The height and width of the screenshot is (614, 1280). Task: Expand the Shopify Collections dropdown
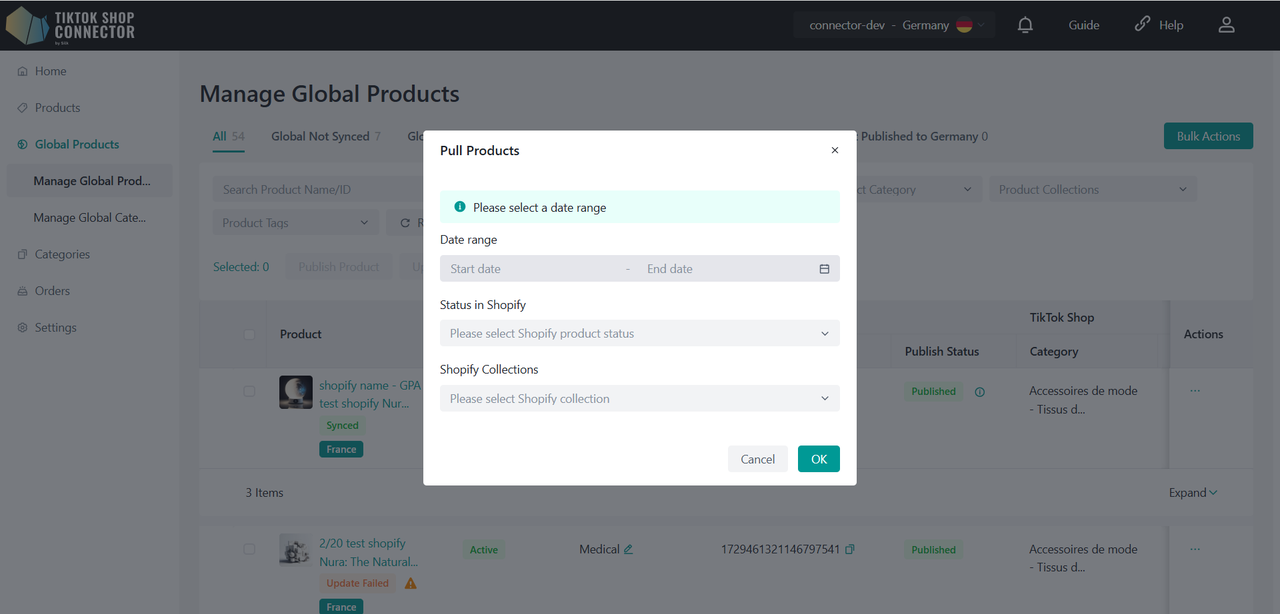(639, 399)
